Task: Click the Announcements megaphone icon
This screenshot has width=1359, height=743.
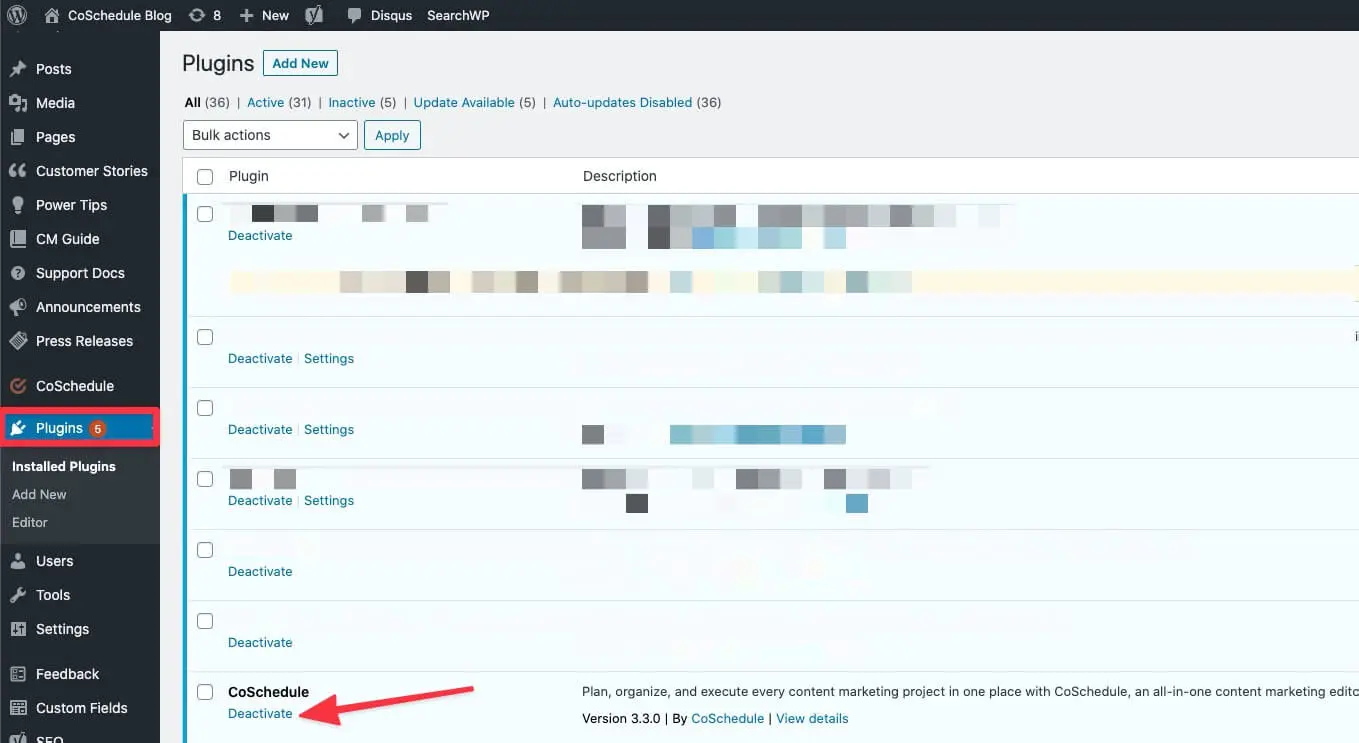Action: (17, 307)
